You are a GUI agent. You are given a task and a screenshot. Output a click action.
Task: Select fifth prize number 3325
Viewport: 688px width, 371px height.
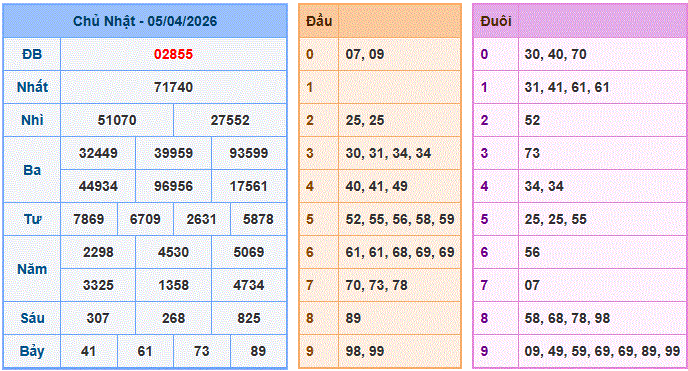point(98,285)
